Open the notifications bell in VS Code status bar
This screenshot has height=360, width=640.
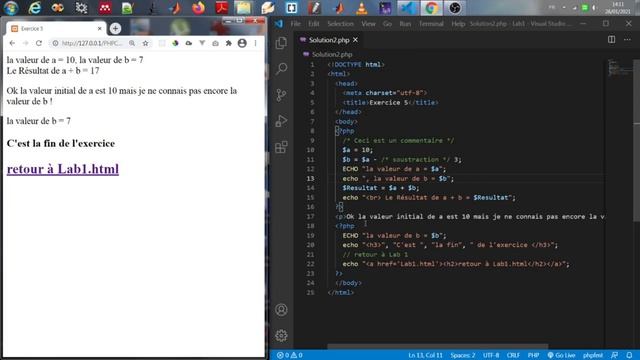point(629,355)
